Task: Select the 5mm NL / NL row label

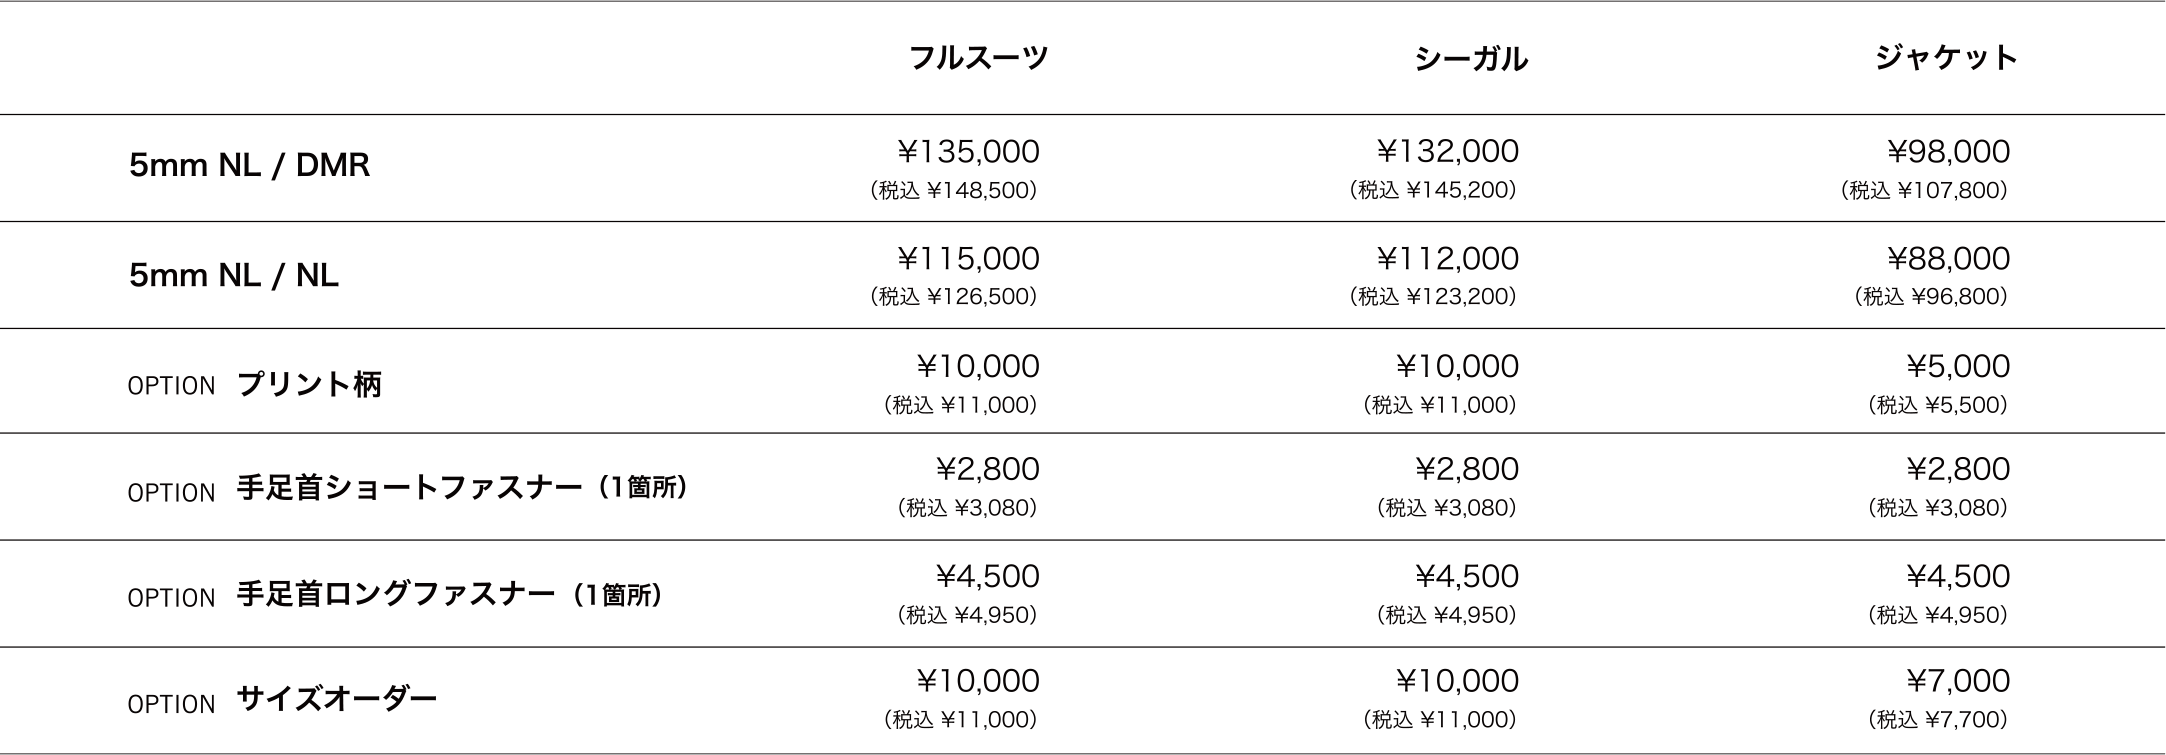Action: pyautogui.click(x=233, y=274)
